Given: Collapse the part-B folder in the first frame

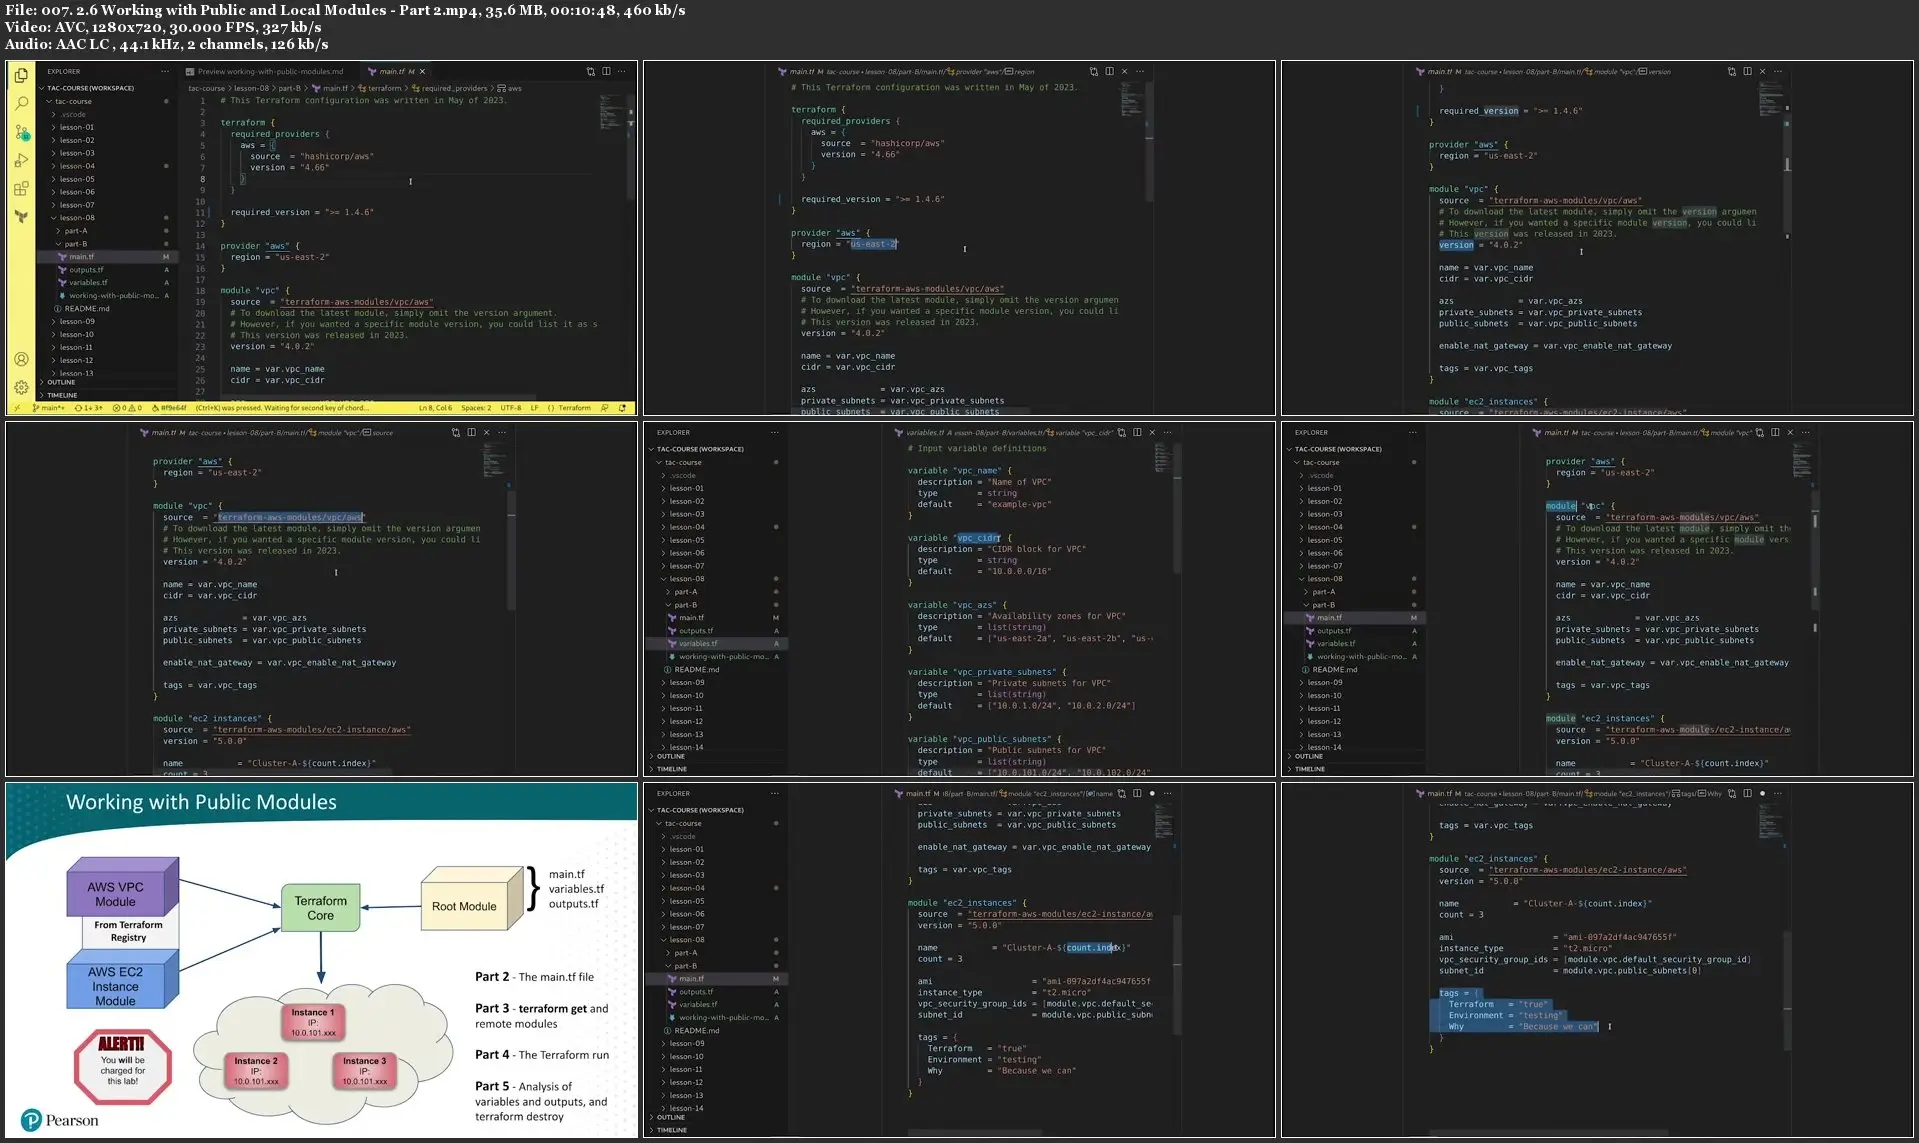Looking at the screenshot, I should [x=75, y=244].
